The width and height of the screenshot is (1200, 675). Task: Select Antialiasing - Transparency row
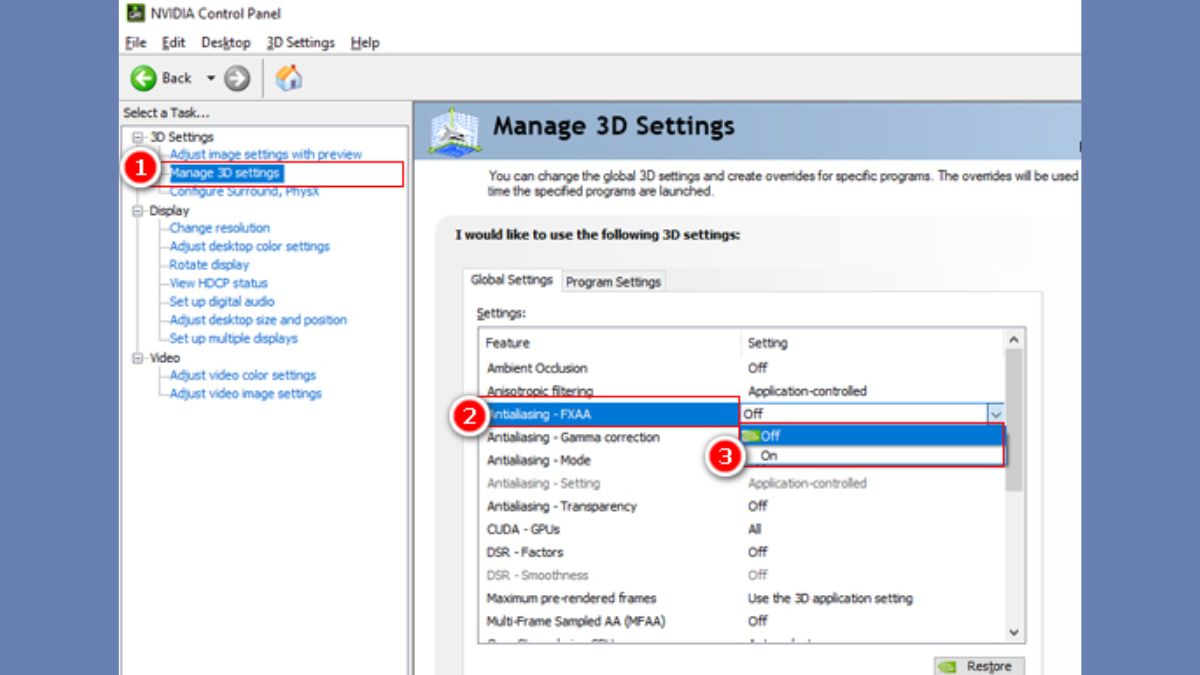(741, 506)
